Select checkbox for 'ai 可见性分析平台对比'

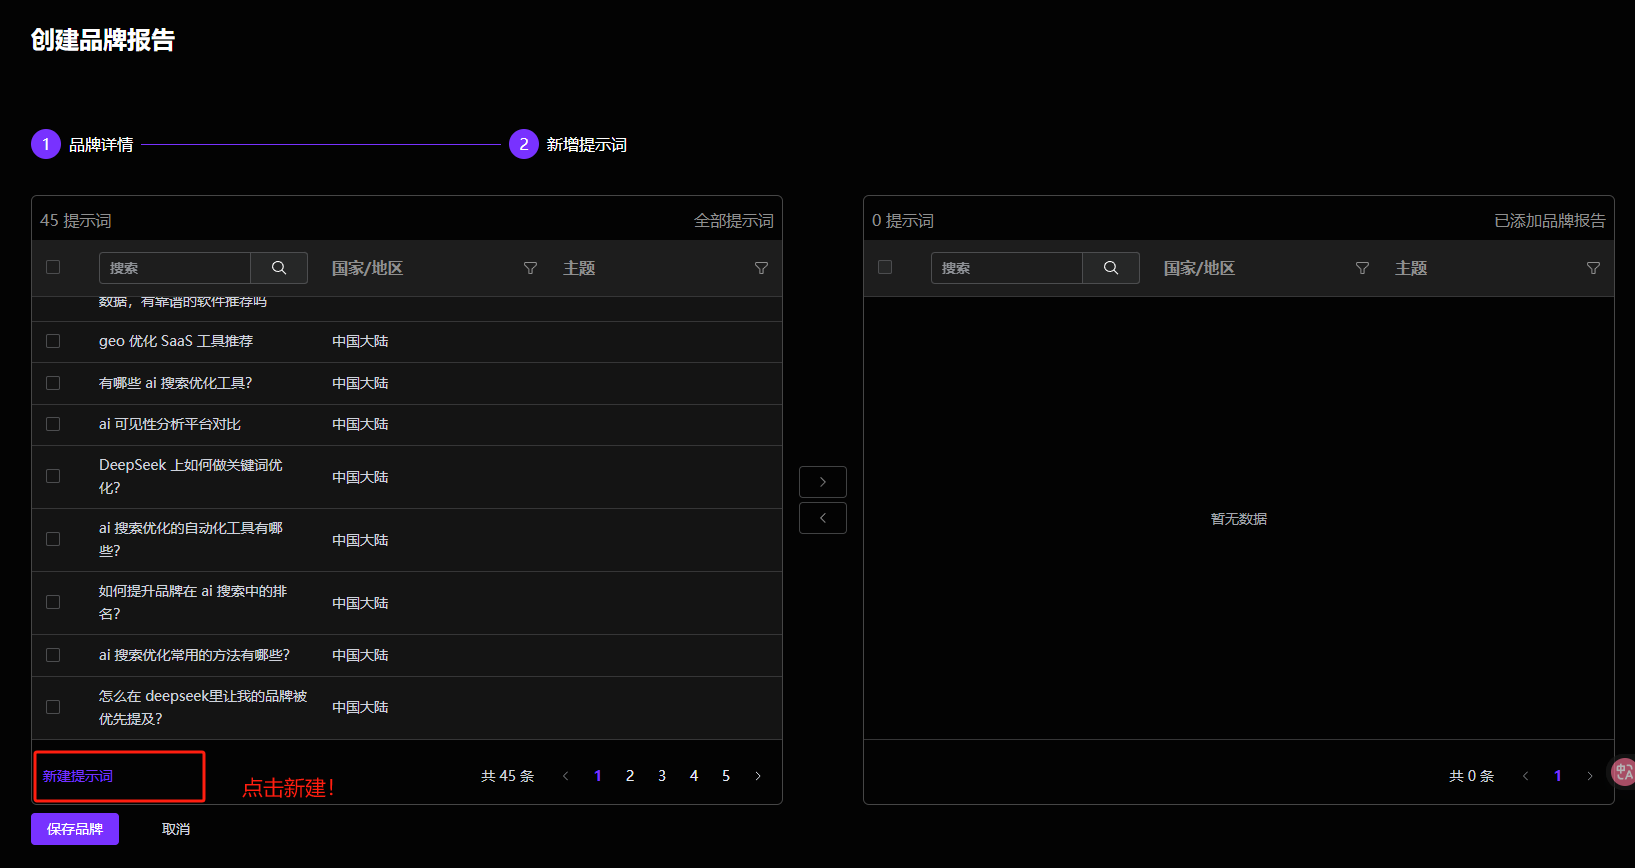coord(53,424)
